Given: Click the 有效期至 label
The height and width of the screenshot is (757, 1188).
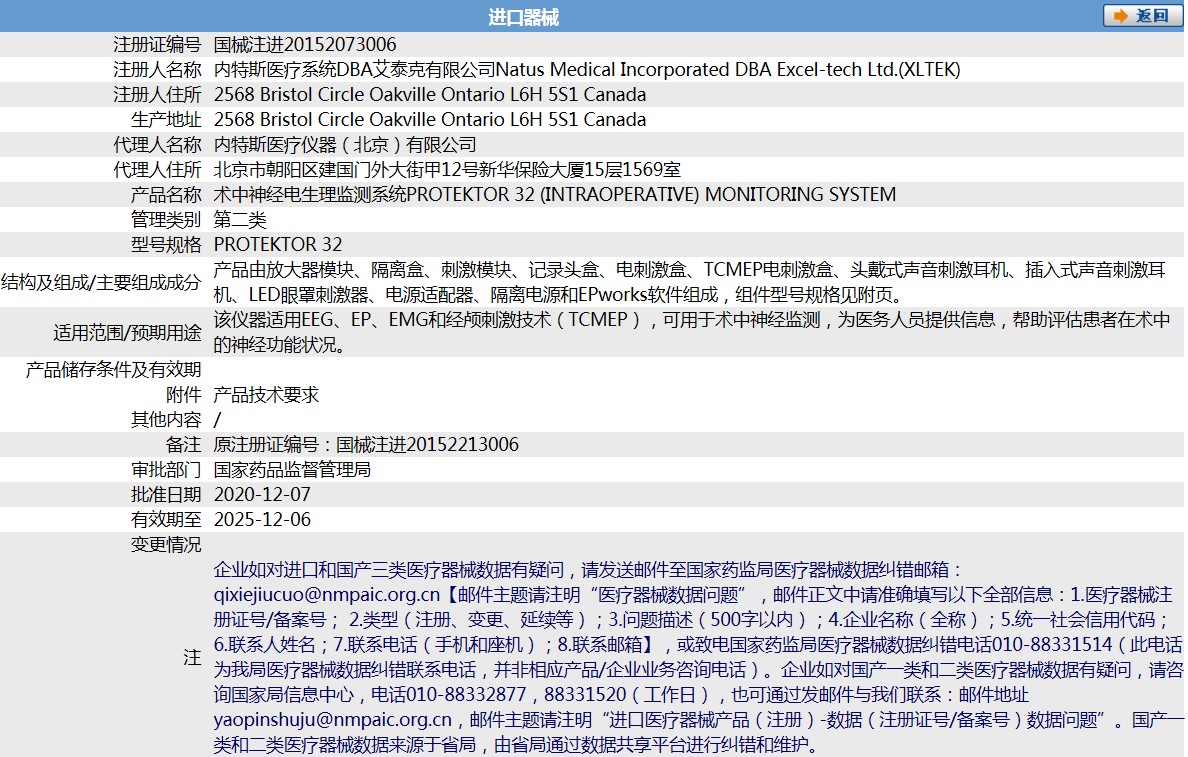Looking at the screenshot, I should 166,519.
